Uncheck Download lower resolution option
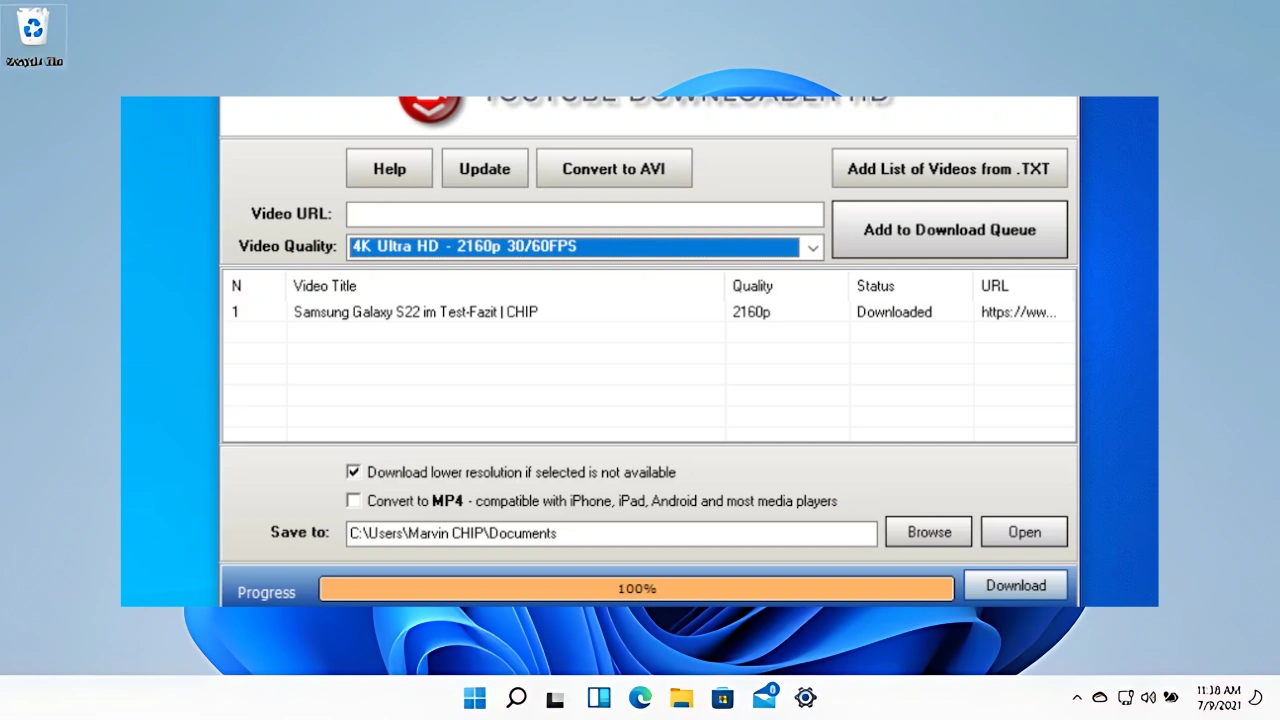Image resolution: width=1280 pixels, height=720 pixels. (x=353, y=472)
